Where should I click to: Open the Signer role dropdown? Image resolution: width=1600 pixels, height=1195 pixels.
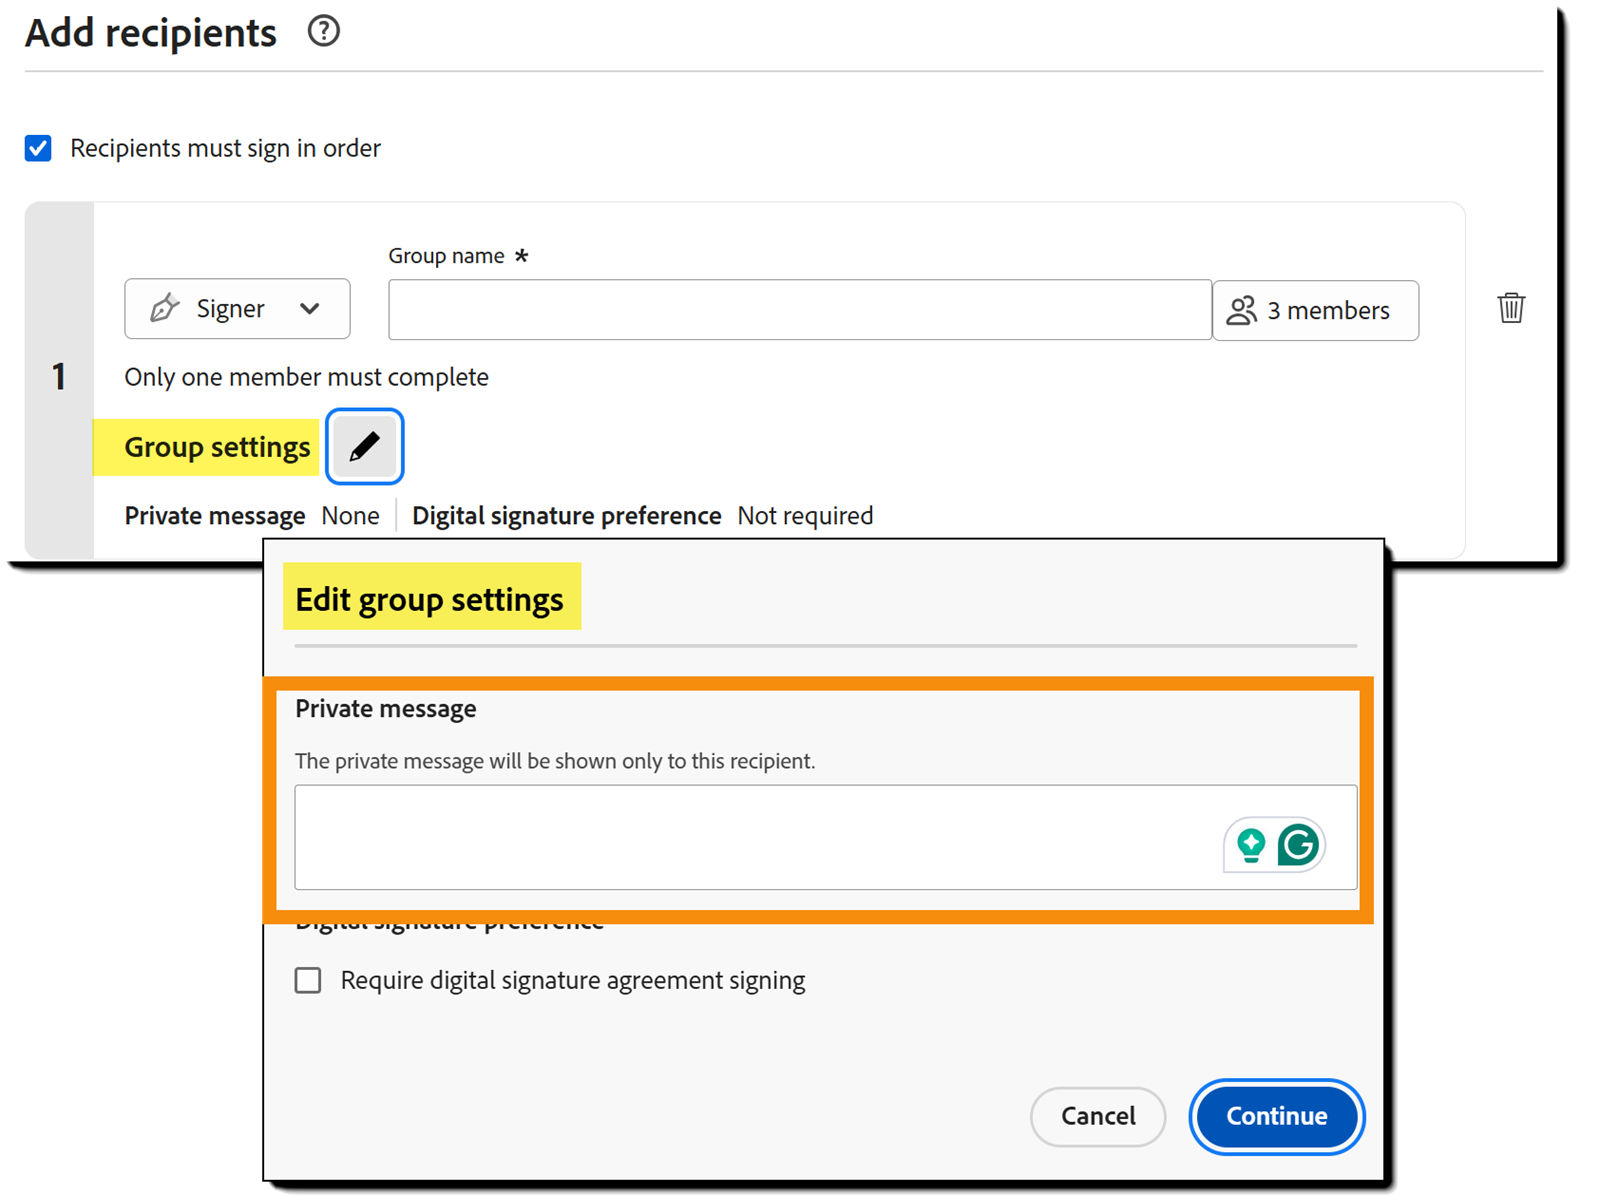point(237,308)
